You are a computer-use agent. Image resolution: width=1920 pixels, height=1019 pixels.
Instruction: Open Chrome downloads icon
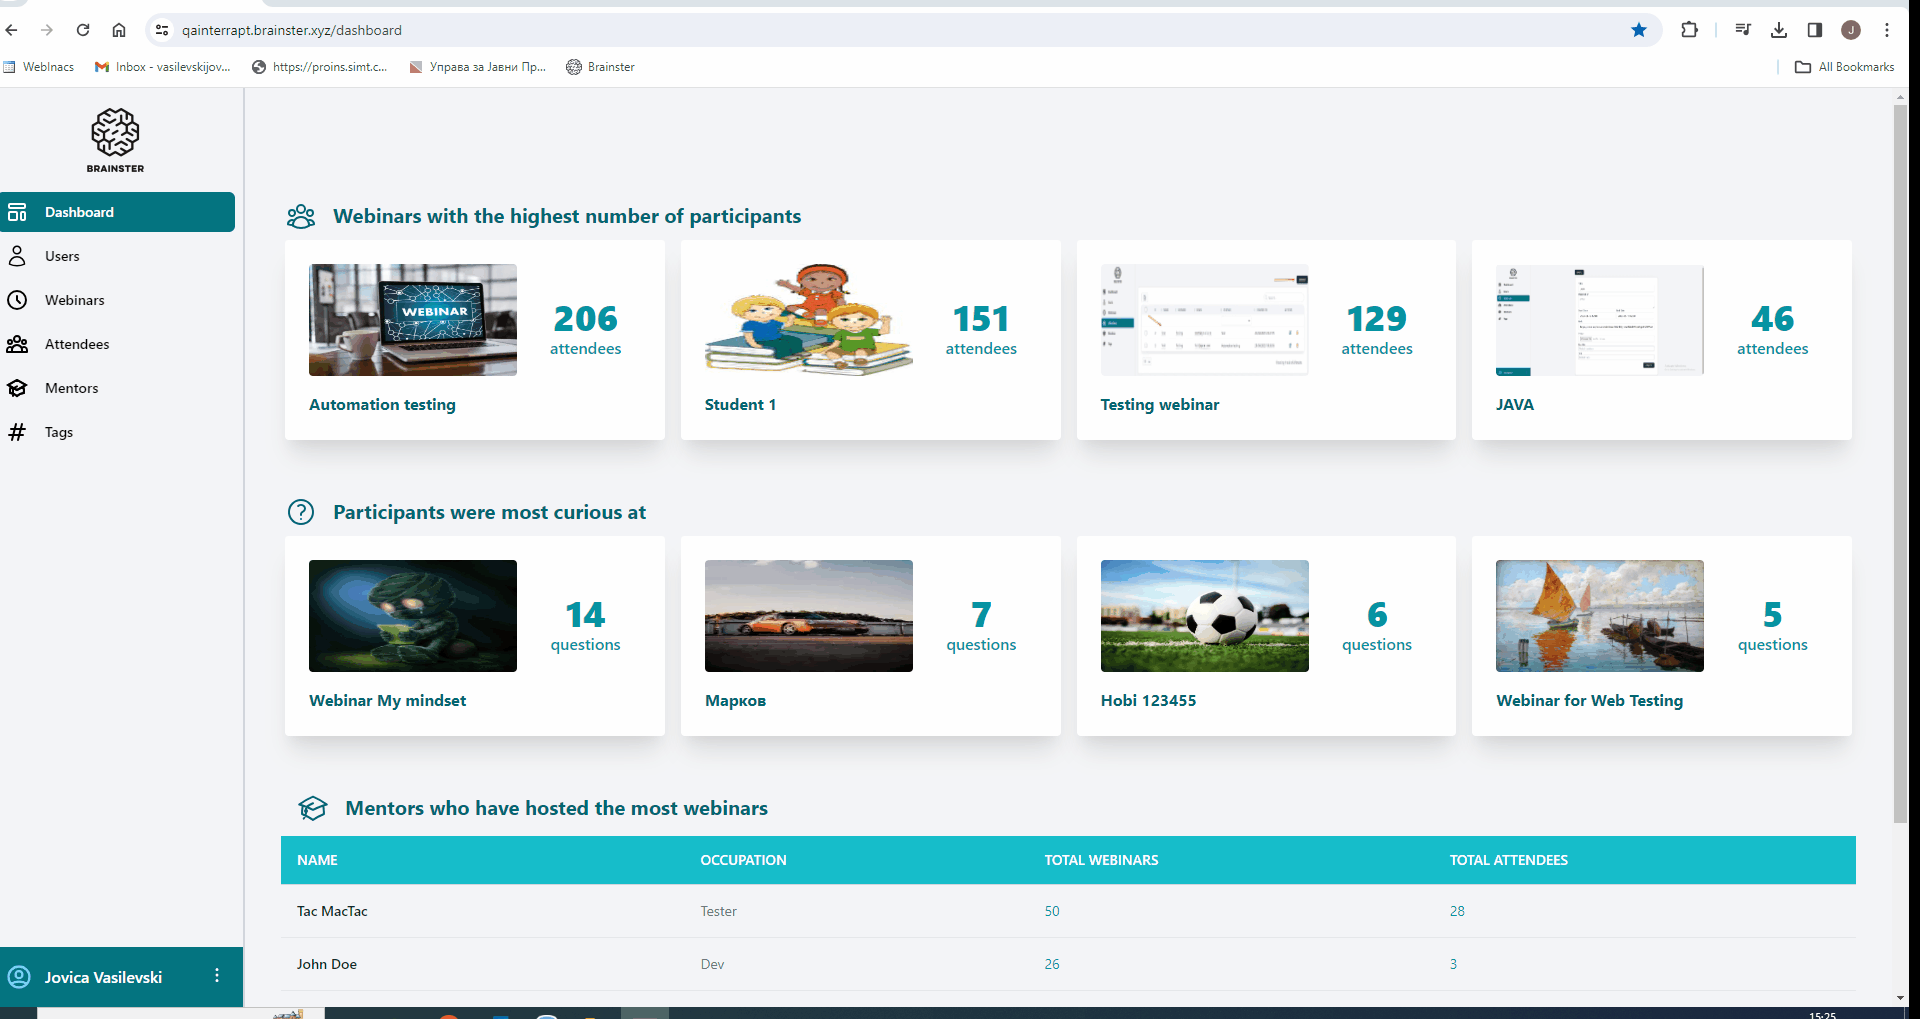[x=1779, y=30]
